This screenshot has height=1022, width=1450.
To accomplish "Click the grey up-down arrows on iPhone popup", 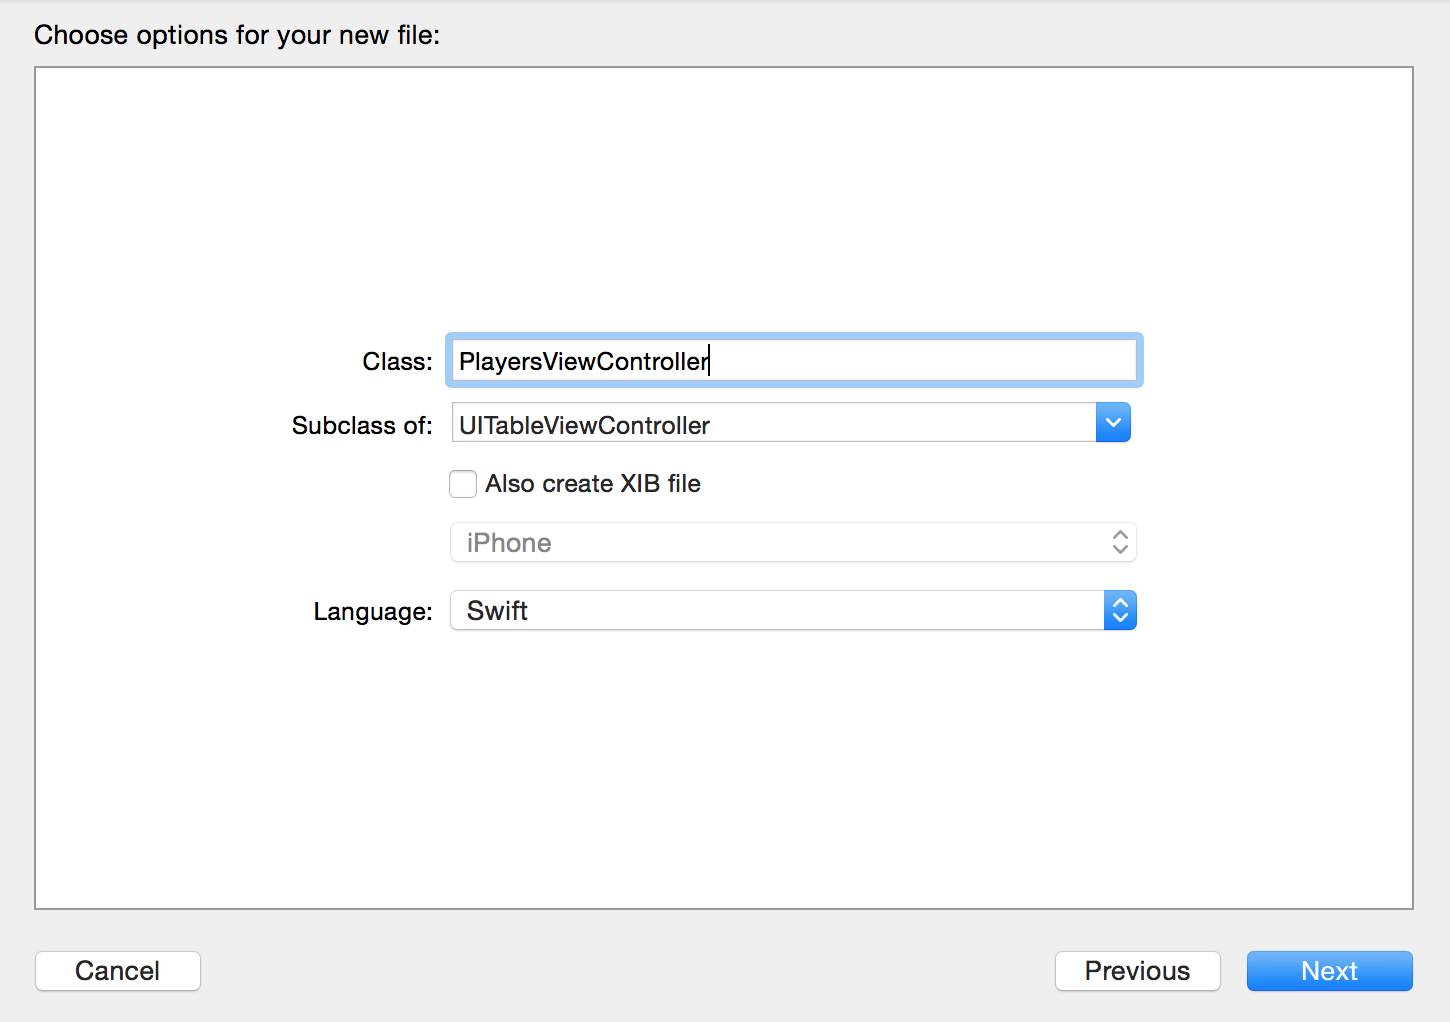I will [1120, 543].
